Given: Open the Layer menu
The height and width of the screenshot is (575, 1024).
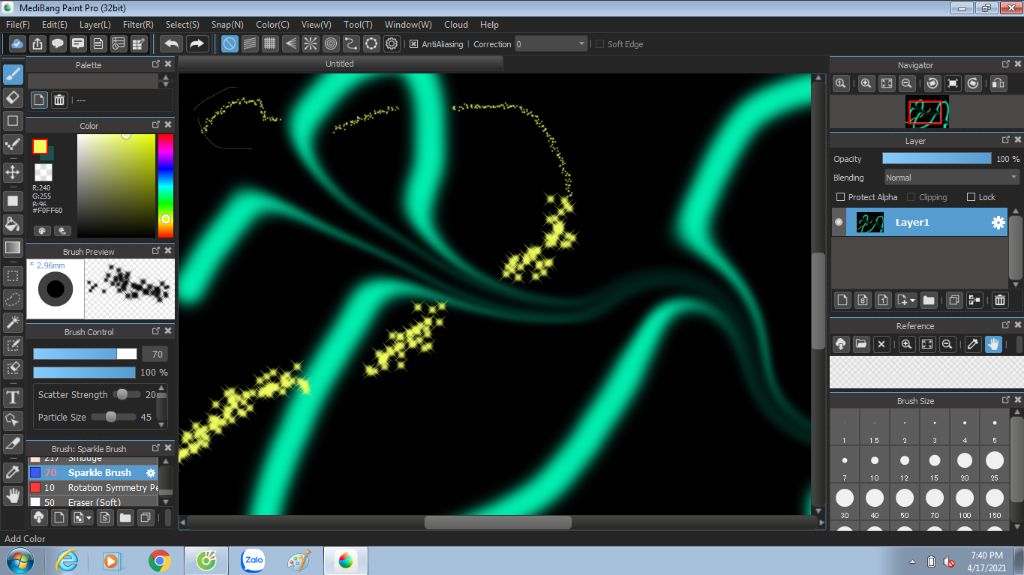Looking at the screenshot, I should 95,24.
